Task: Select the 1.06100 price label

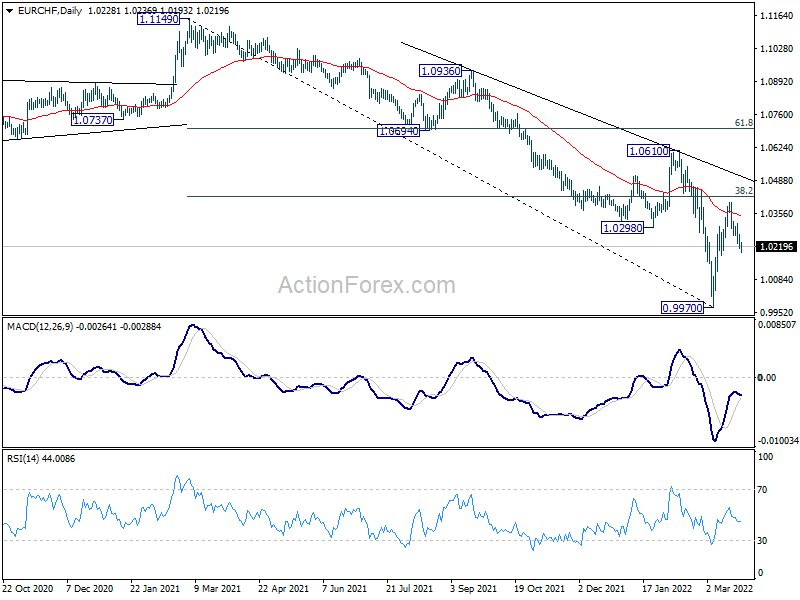Action: (648, 151)
